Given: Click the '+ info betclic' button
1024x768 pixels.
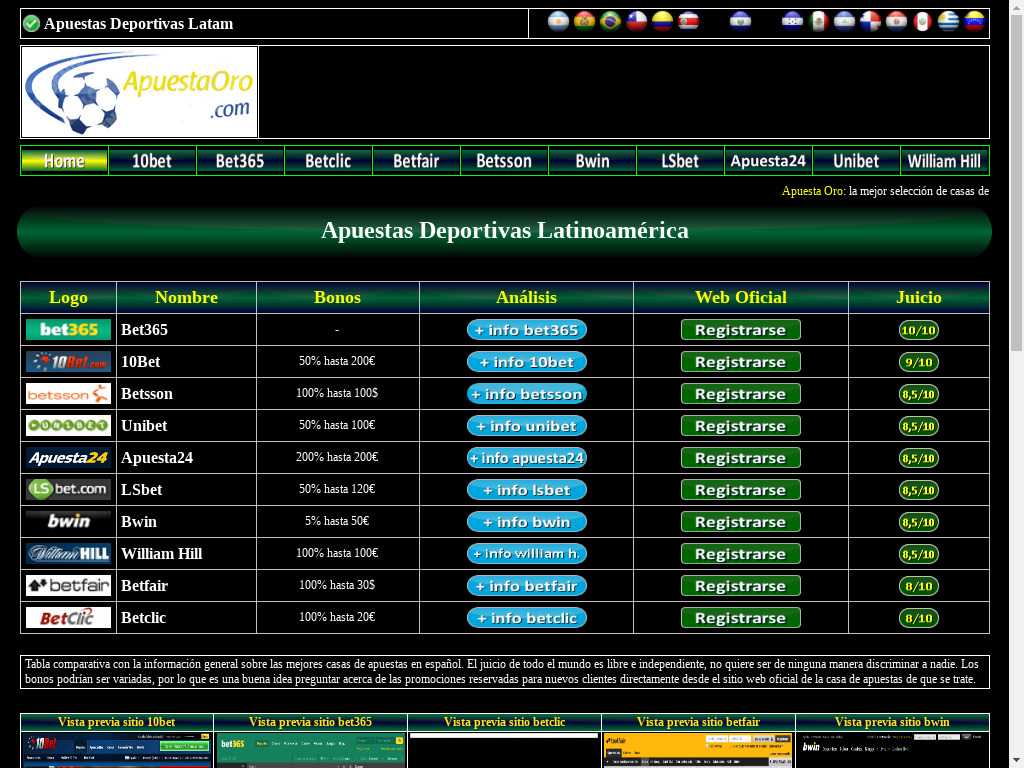Looking at the screenshot, I should (x=526, y=618).
